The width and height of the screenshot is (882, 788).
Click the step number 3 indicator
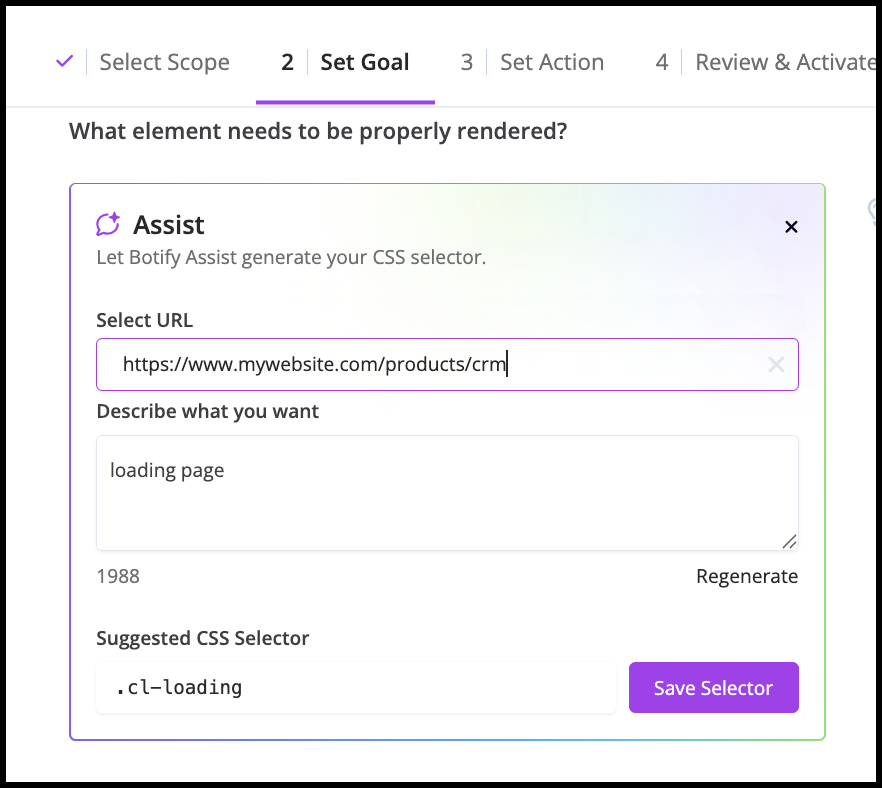tap(467, 62)
